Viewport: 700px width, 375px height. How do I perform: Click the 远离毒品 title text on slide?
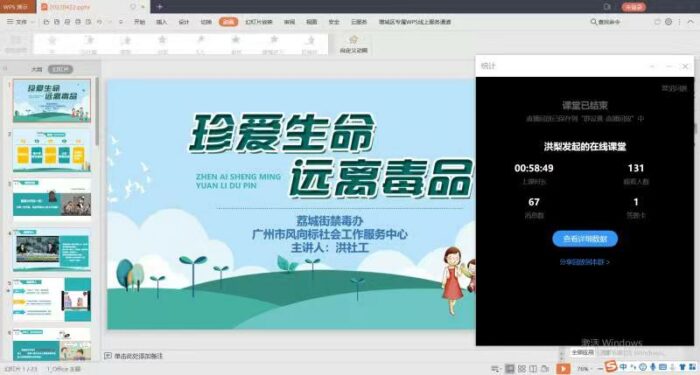[x=381, y=178]
